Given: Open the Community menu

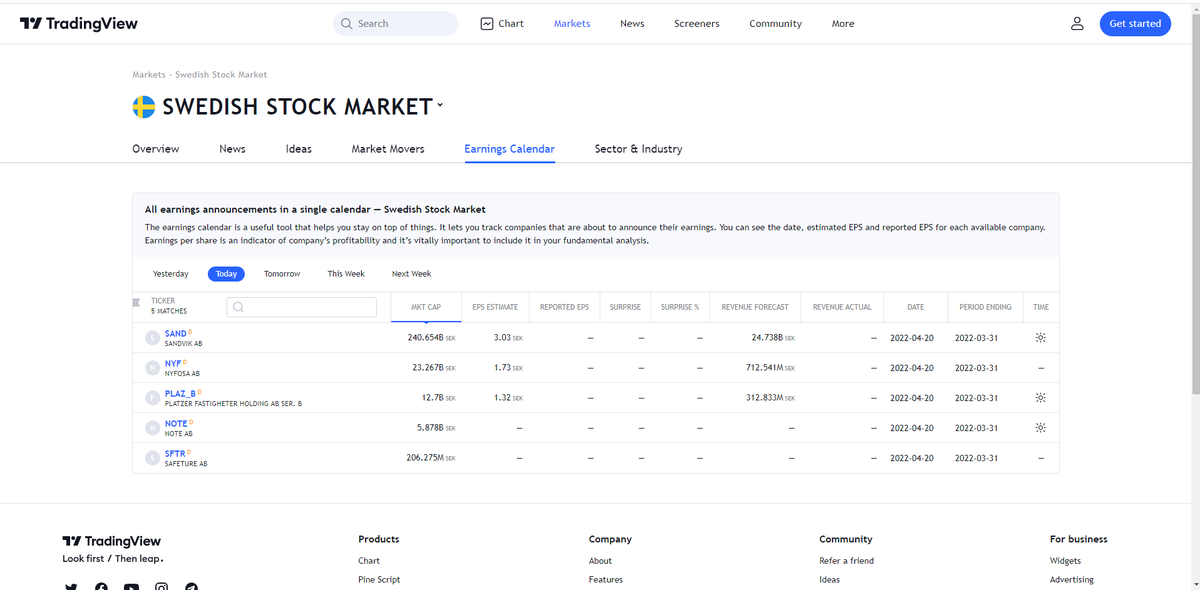Looking at the screenshot, I should (x=775, y=23).
